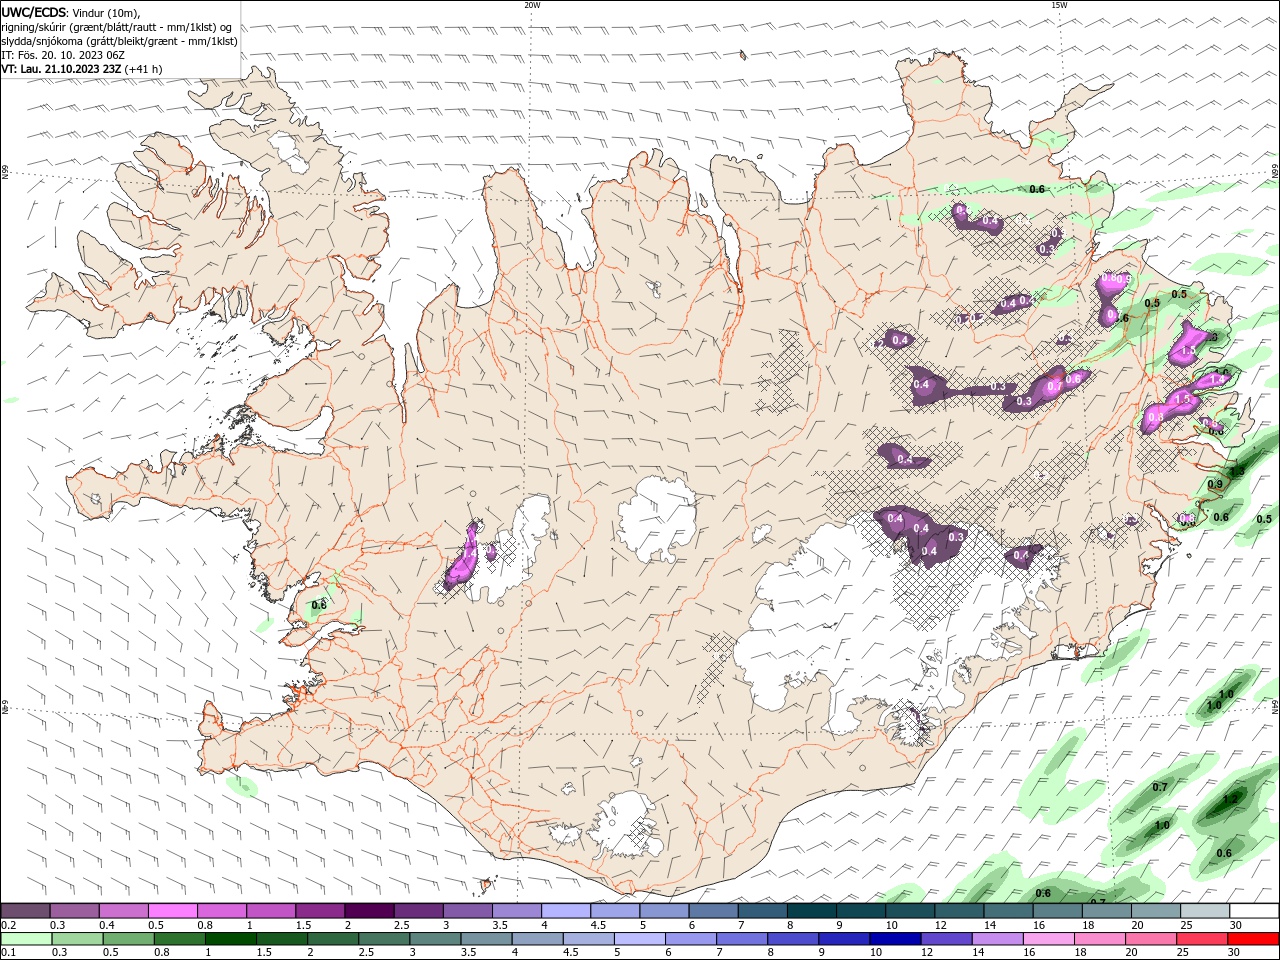Click the 'slydda/snjókoma' legend description line
This screenshot has width=1280, height=960.
pos(119,41)
